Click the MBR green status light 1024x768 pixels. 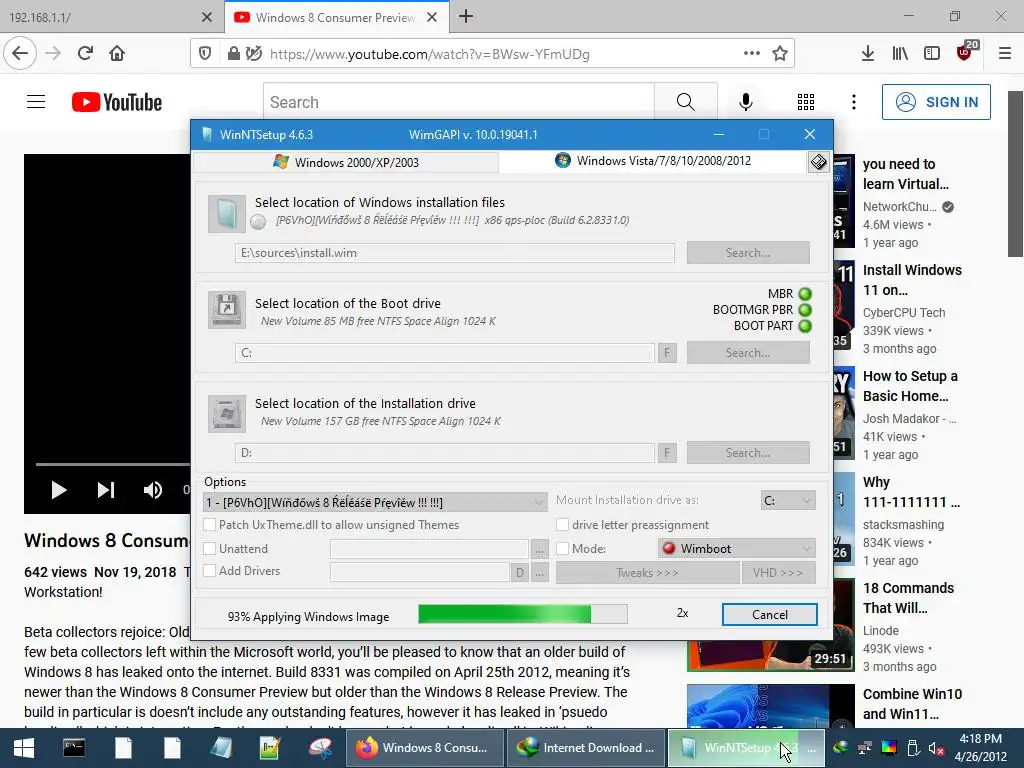[x=805, y=294]
